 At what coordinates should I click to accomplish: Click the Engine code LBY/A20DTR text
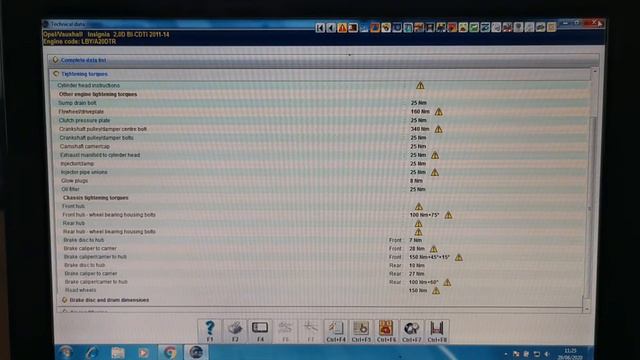tap(80, 42)
